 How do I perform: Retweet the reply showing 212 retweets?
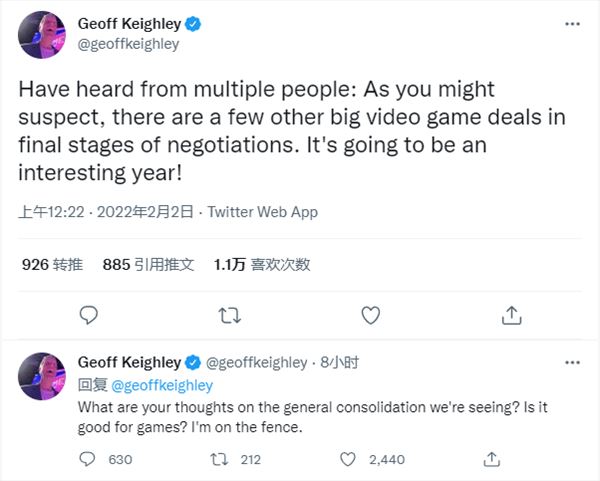click(219, 459)
